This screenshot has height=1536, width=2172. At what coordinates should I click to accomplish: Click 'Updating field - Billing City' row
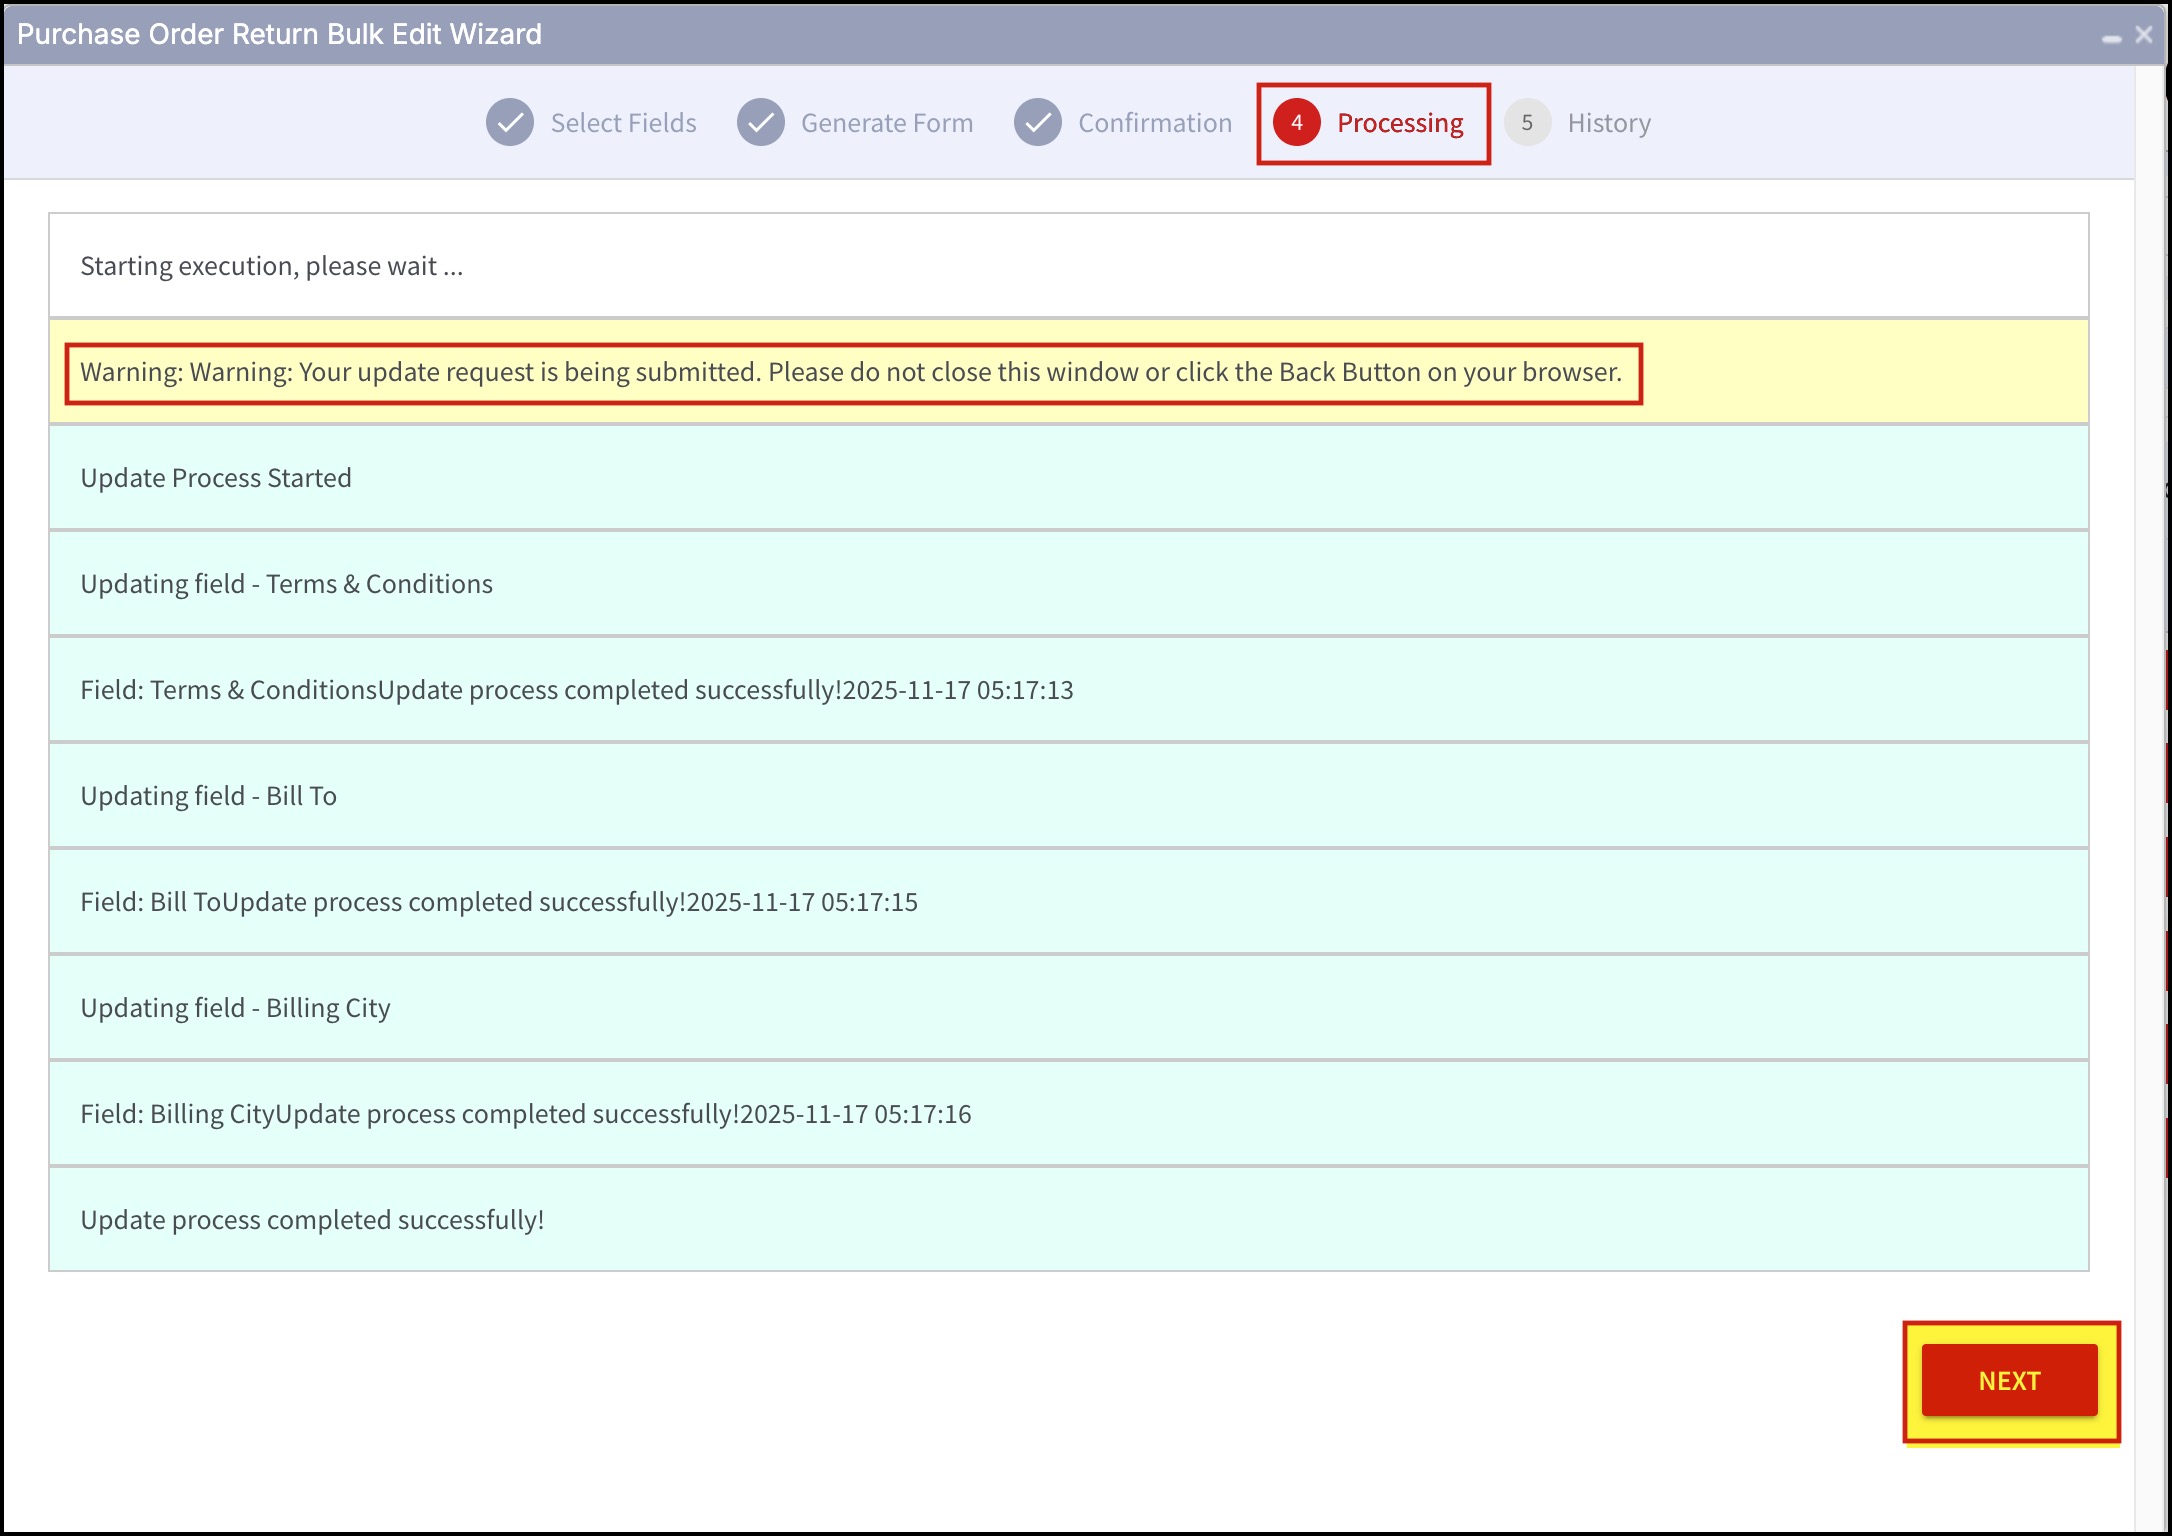point(1068,1008)
